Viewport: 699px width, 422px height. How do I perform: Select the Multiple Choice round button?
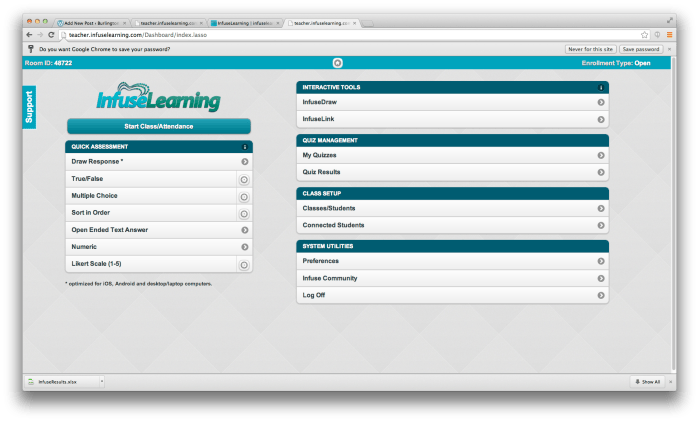coord(244,196)
